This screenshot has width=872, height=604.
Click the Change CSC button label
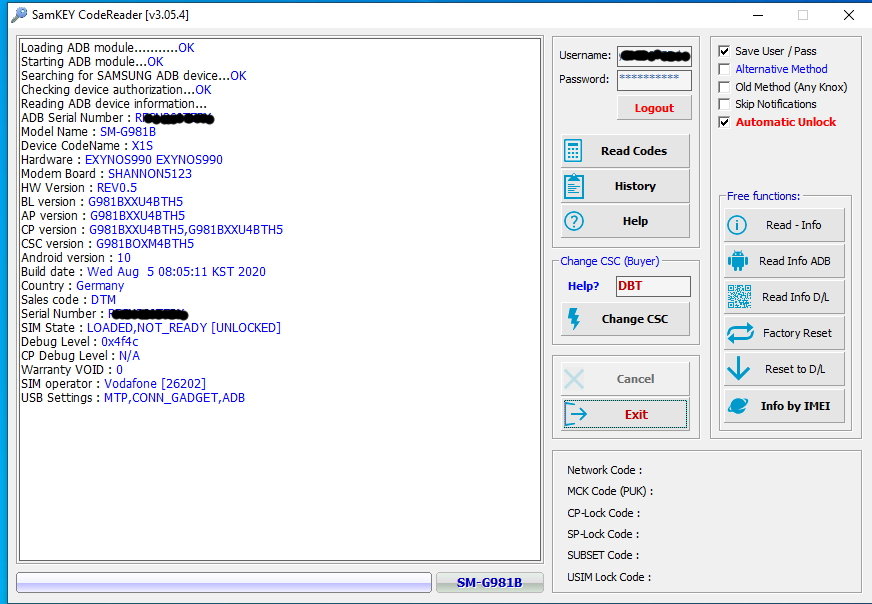pos(635,319)
